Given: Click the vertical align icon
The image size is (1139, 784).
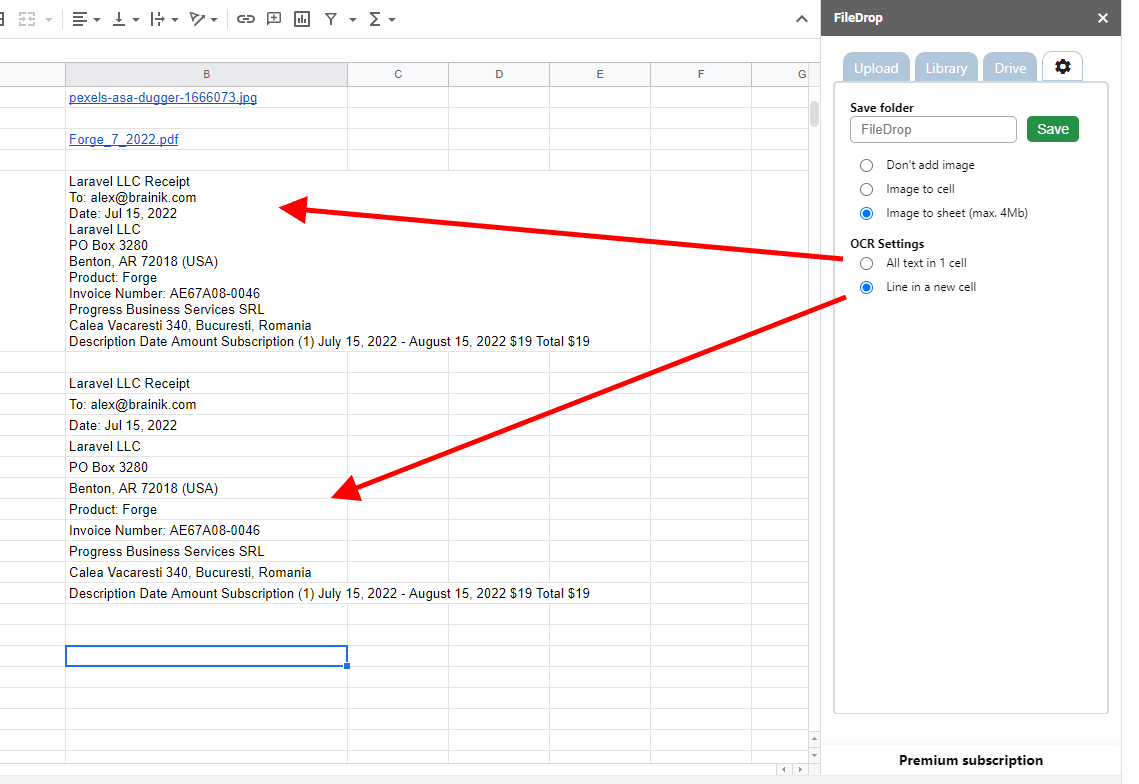Looking at the screenshot, I should [119, 20].
